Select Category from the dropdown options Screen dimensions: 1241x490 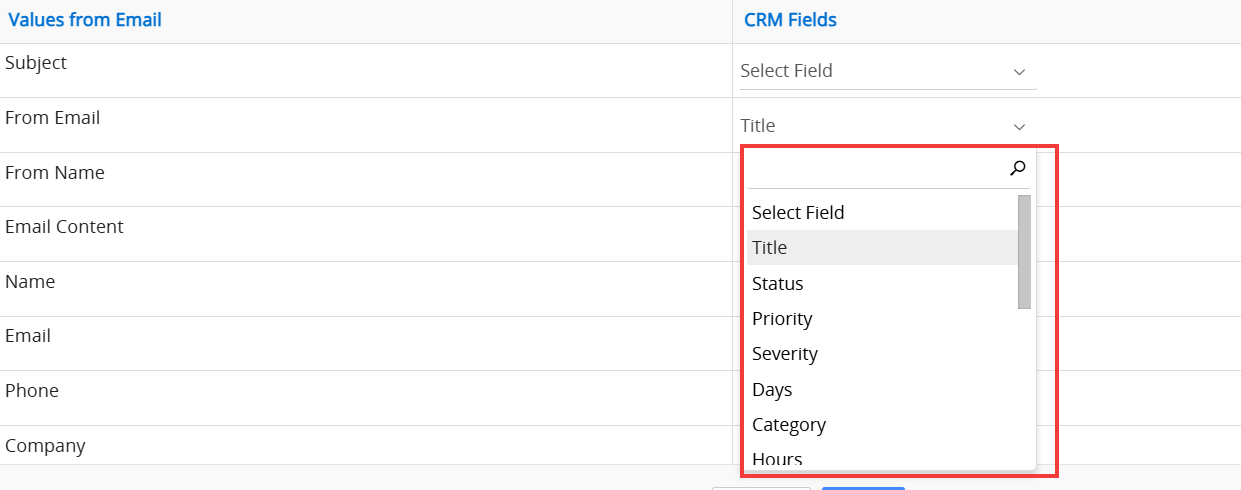789,425
